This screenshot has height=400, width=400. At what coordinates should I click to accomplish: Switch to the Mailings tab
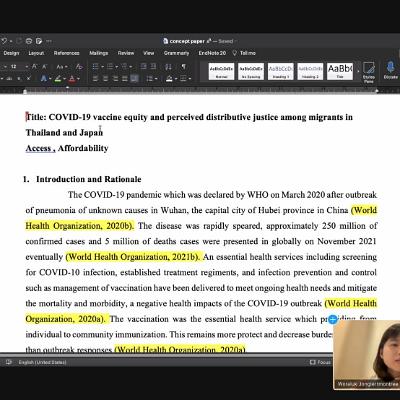pos(99,53)
